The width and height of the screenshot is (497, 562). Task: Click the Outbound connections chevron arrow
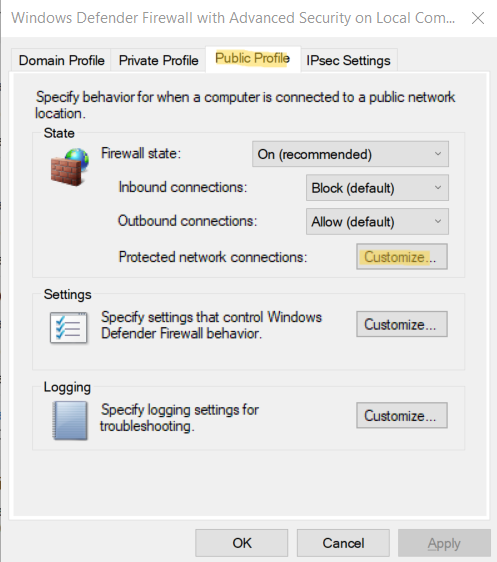(x=438, y=222)
